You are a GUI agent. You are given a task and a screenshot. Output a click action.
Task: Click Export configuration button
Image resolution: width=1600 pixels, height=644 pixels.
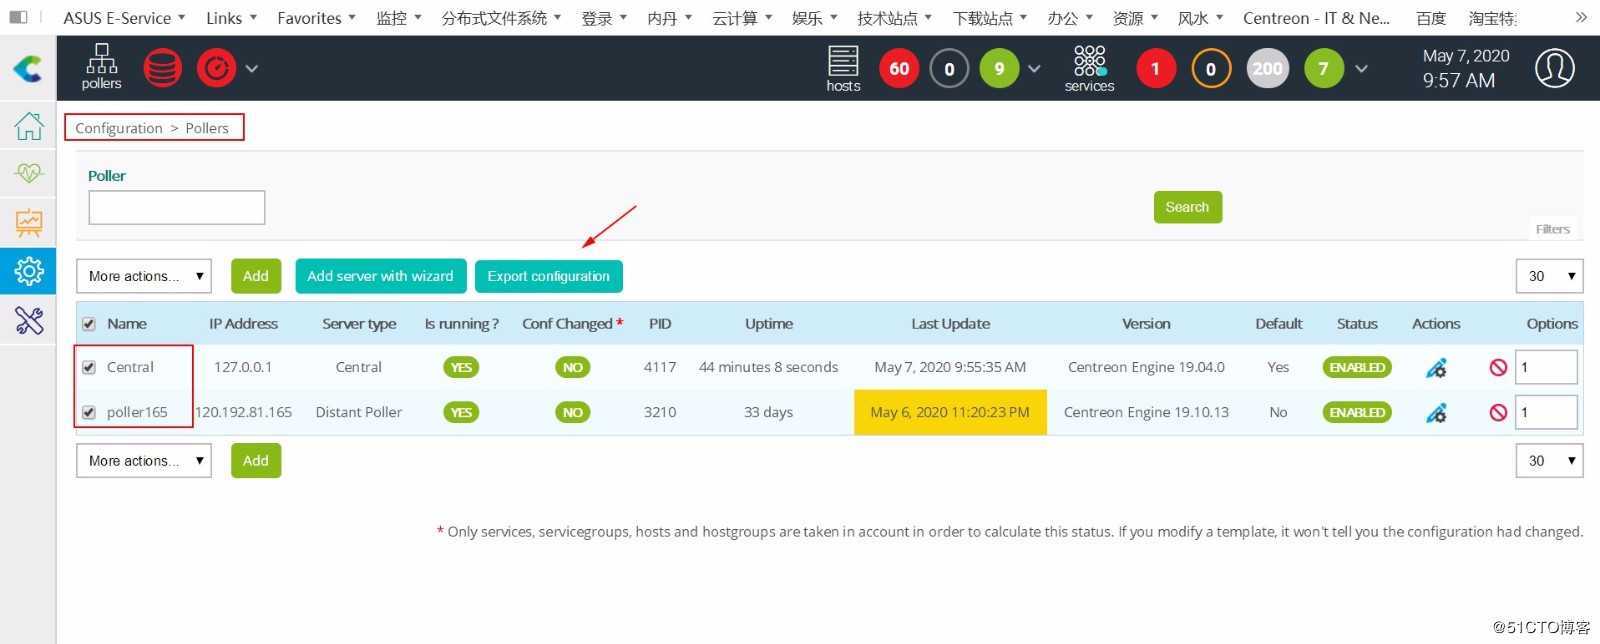point(549,276)
